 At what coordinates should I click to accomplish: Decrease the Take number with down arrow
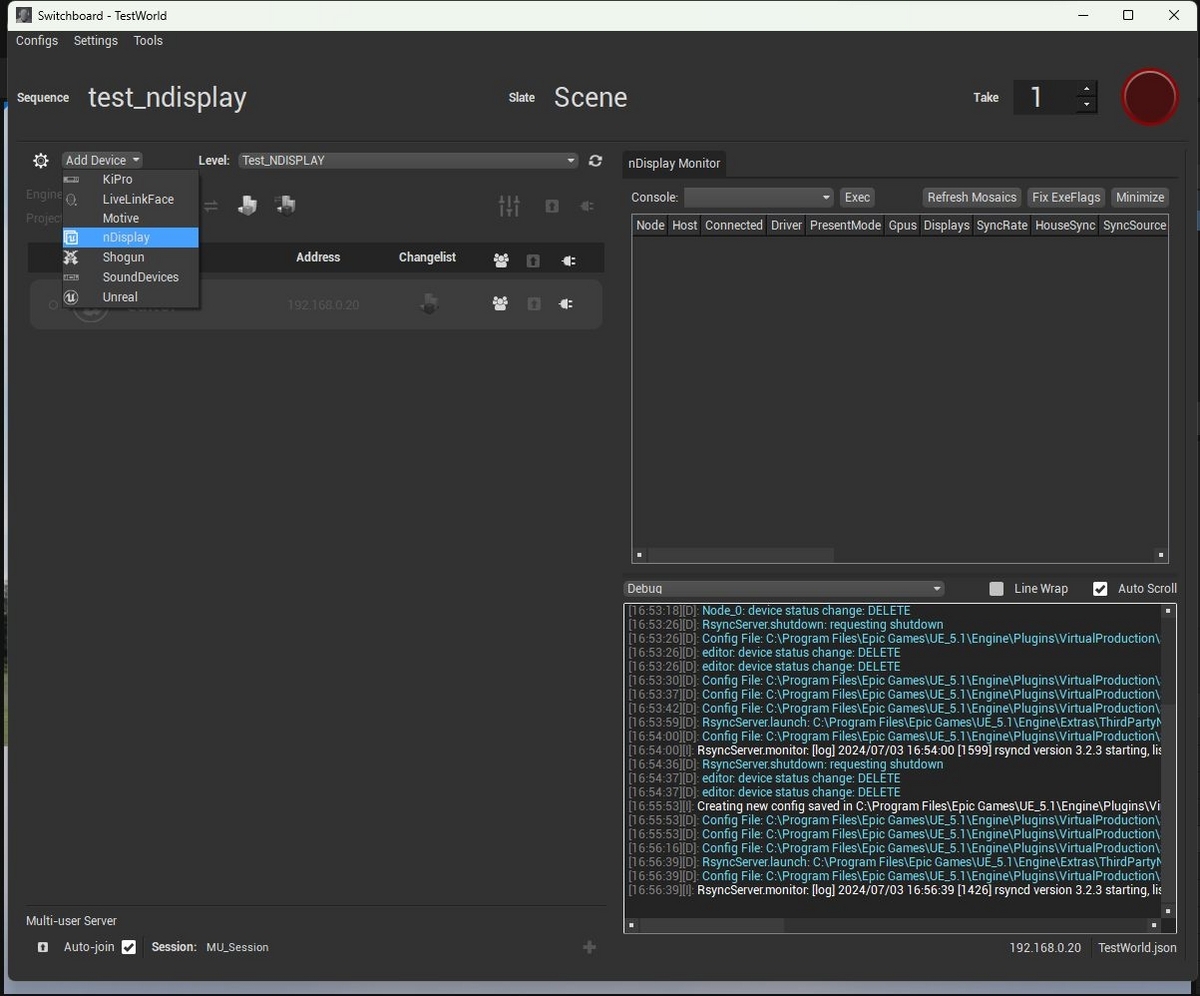tap(1087, 105)
